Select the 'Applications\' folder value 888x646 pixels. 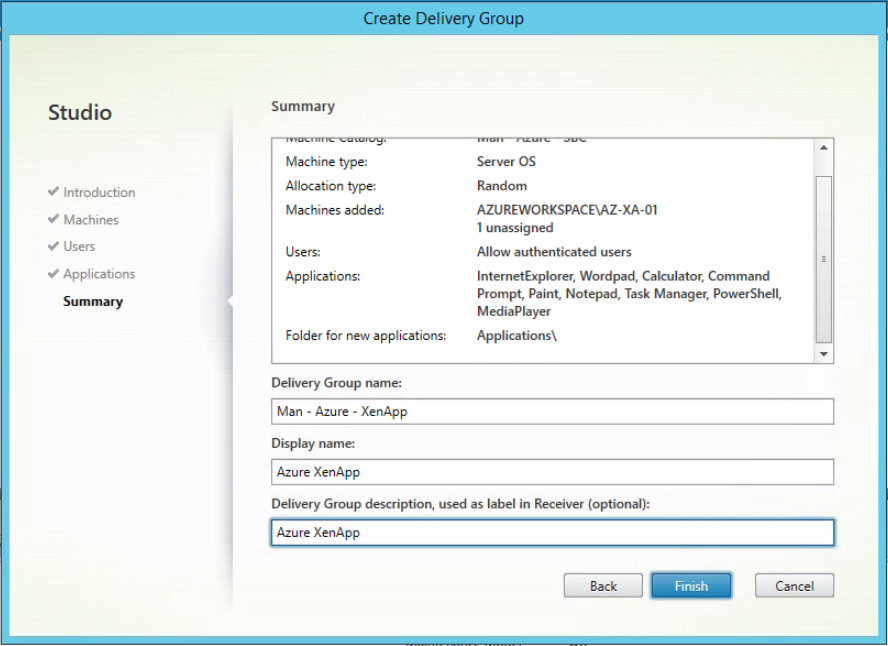click(516, 336)
